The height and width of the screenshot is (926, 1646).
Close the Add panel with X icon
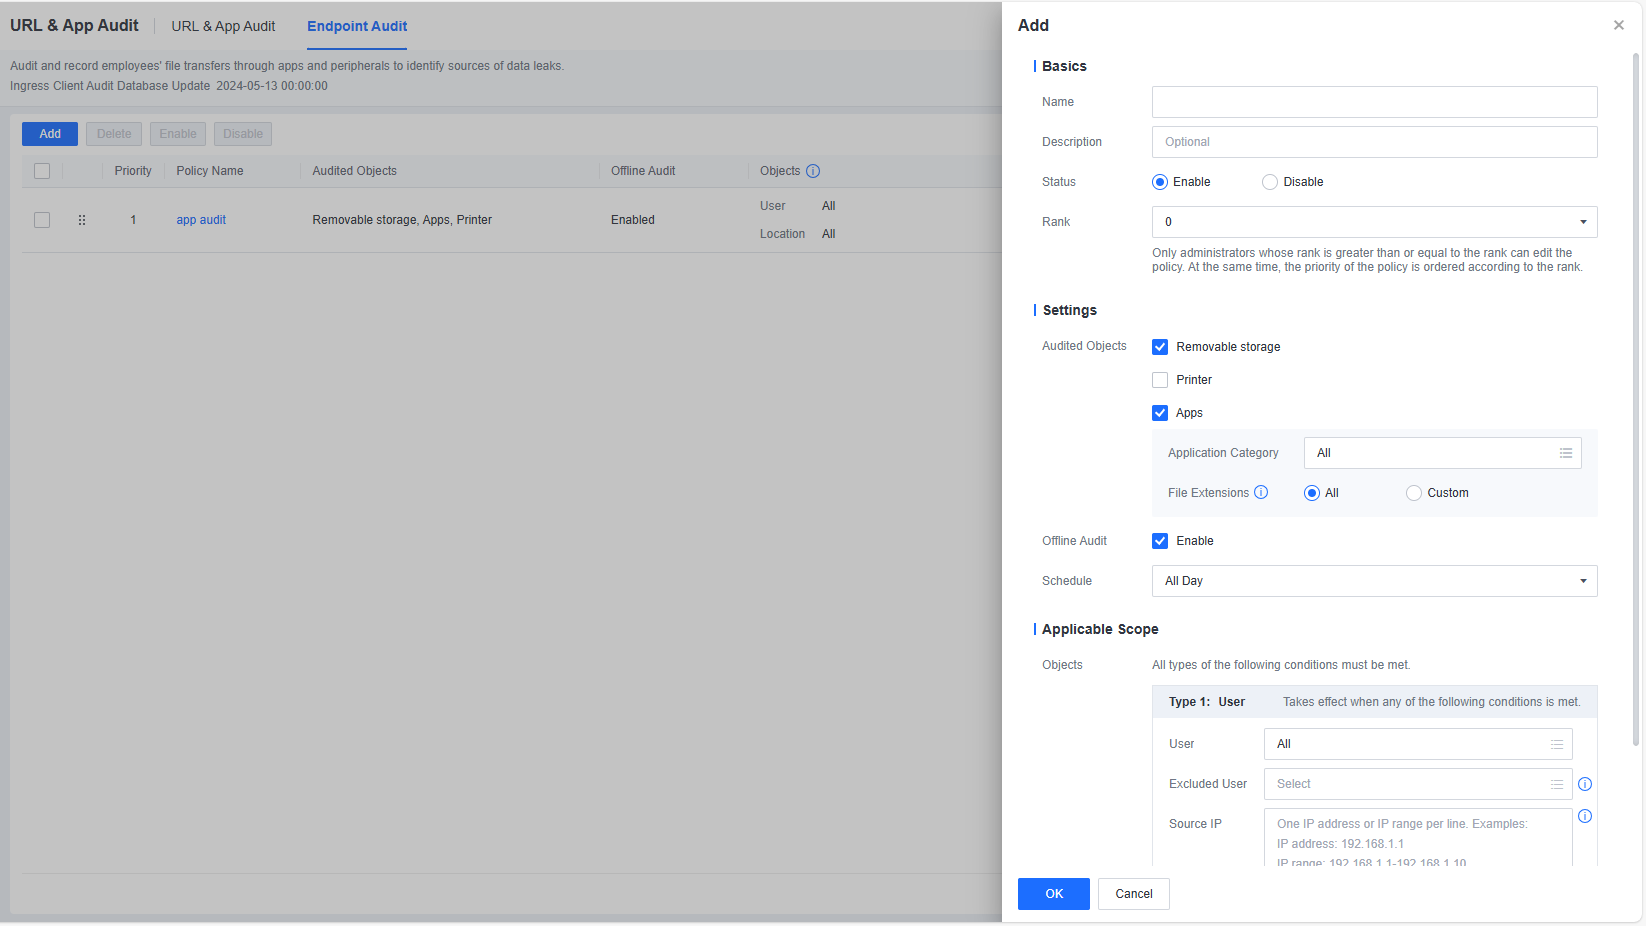tap(1618, 25)
